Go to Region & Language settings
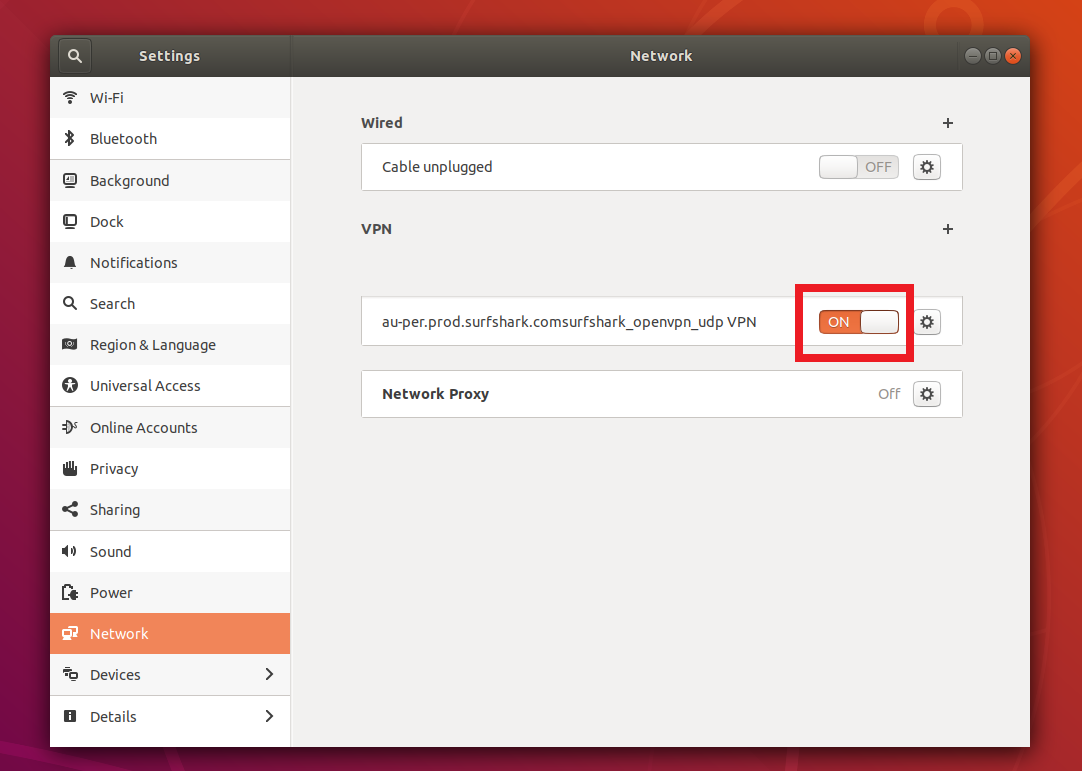The height and width of the screenshot is (771, 1082). (152, 345)
